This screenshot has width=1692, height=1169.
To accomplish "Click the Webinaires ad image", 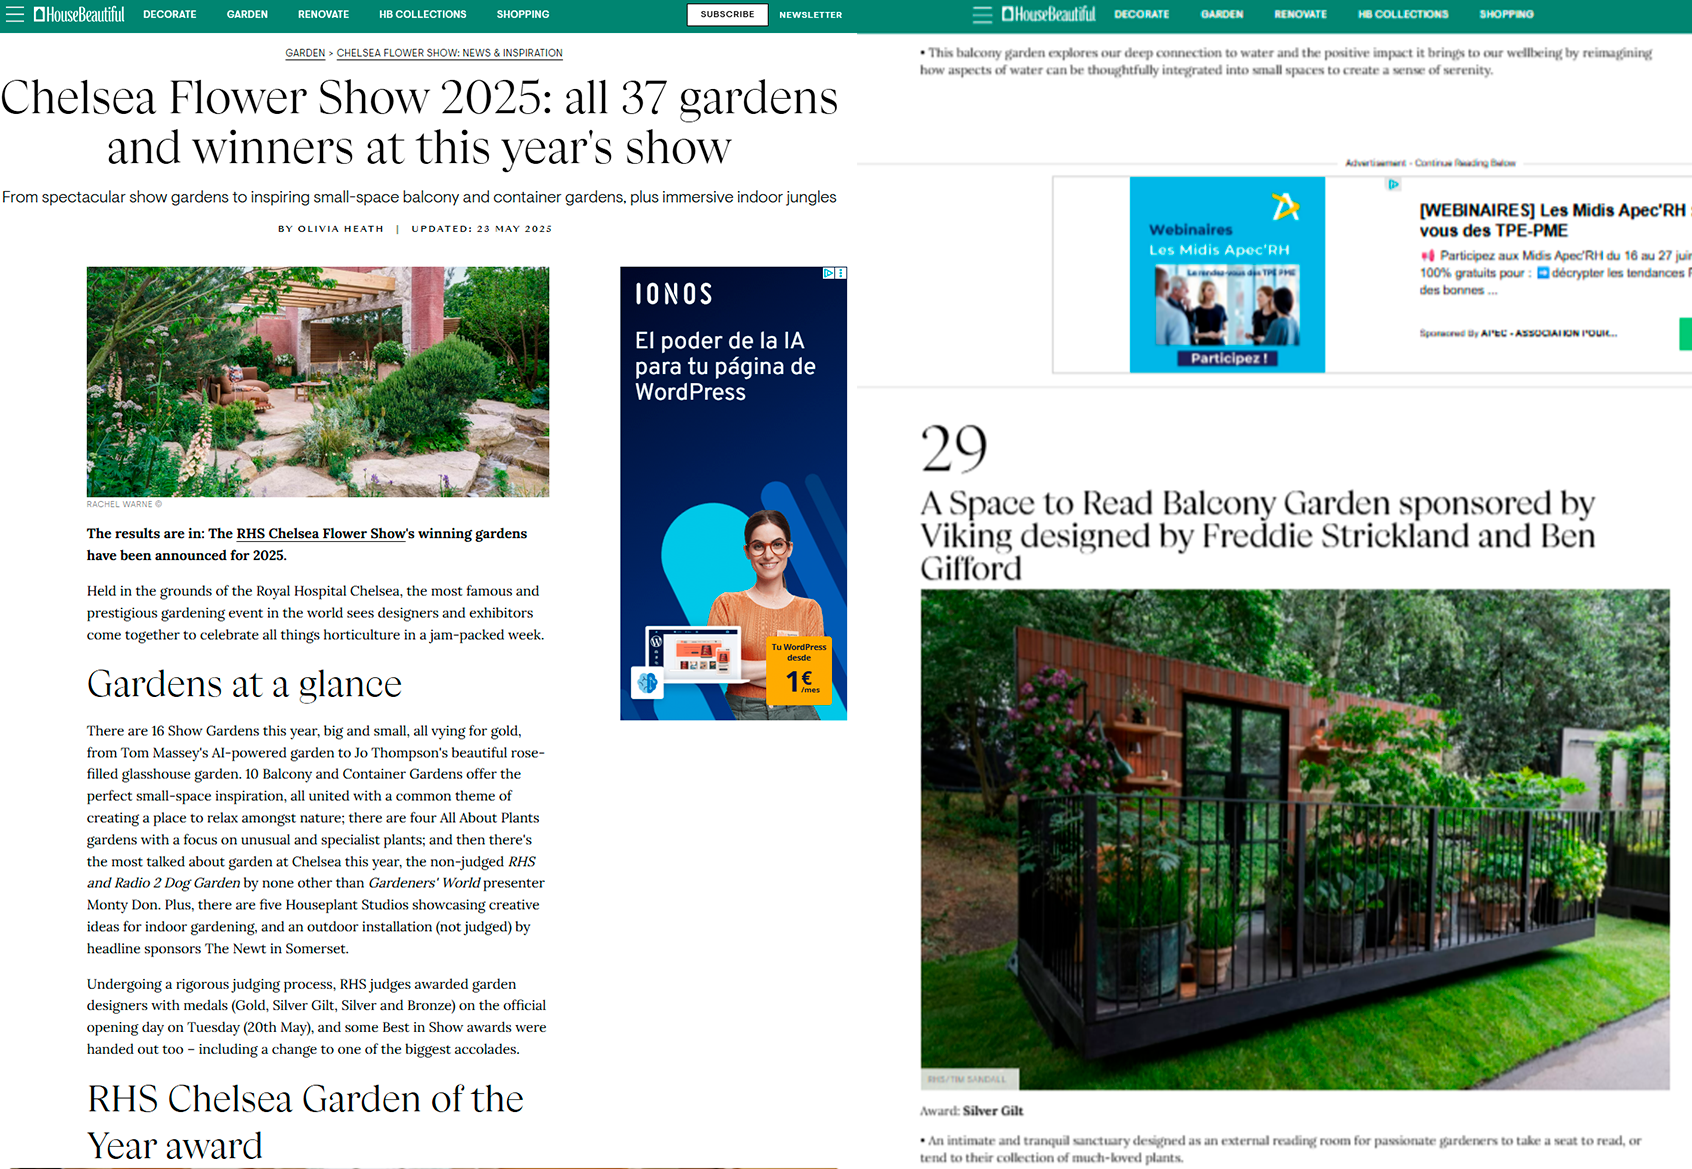I will (x=1227, y=274).
